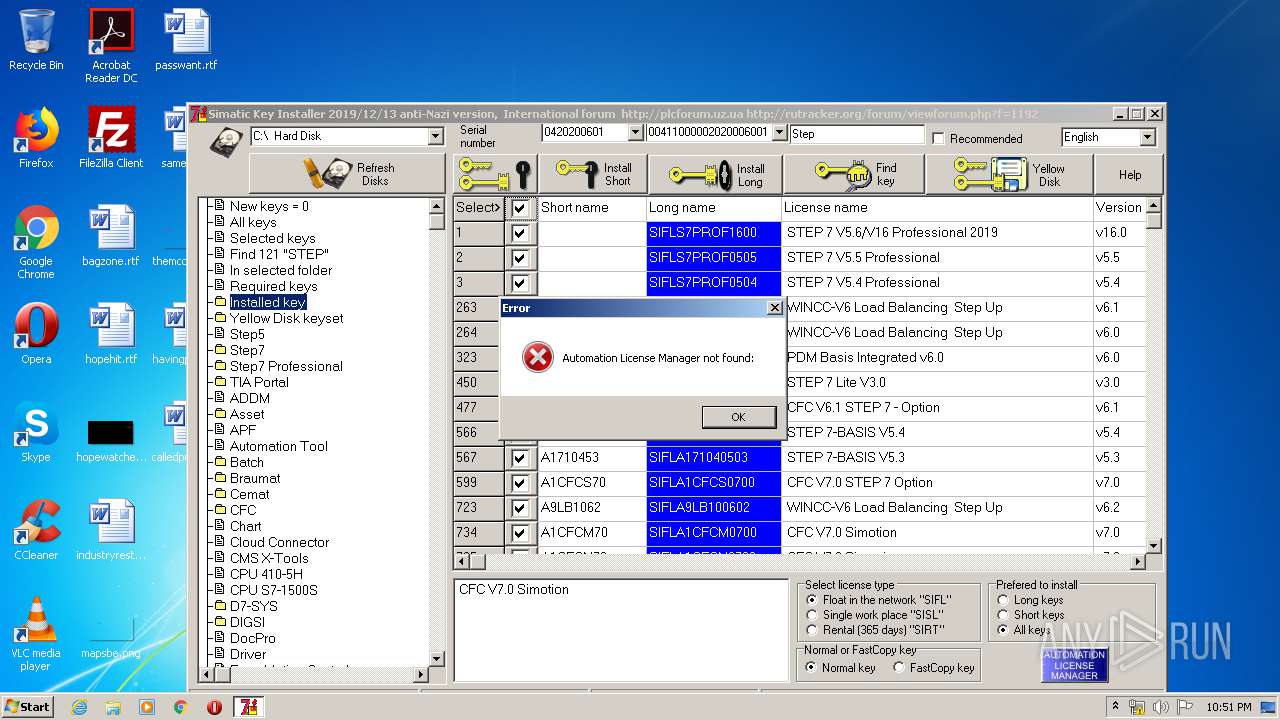
Task: Select the FastCopy key option
Action: point(899,668)
